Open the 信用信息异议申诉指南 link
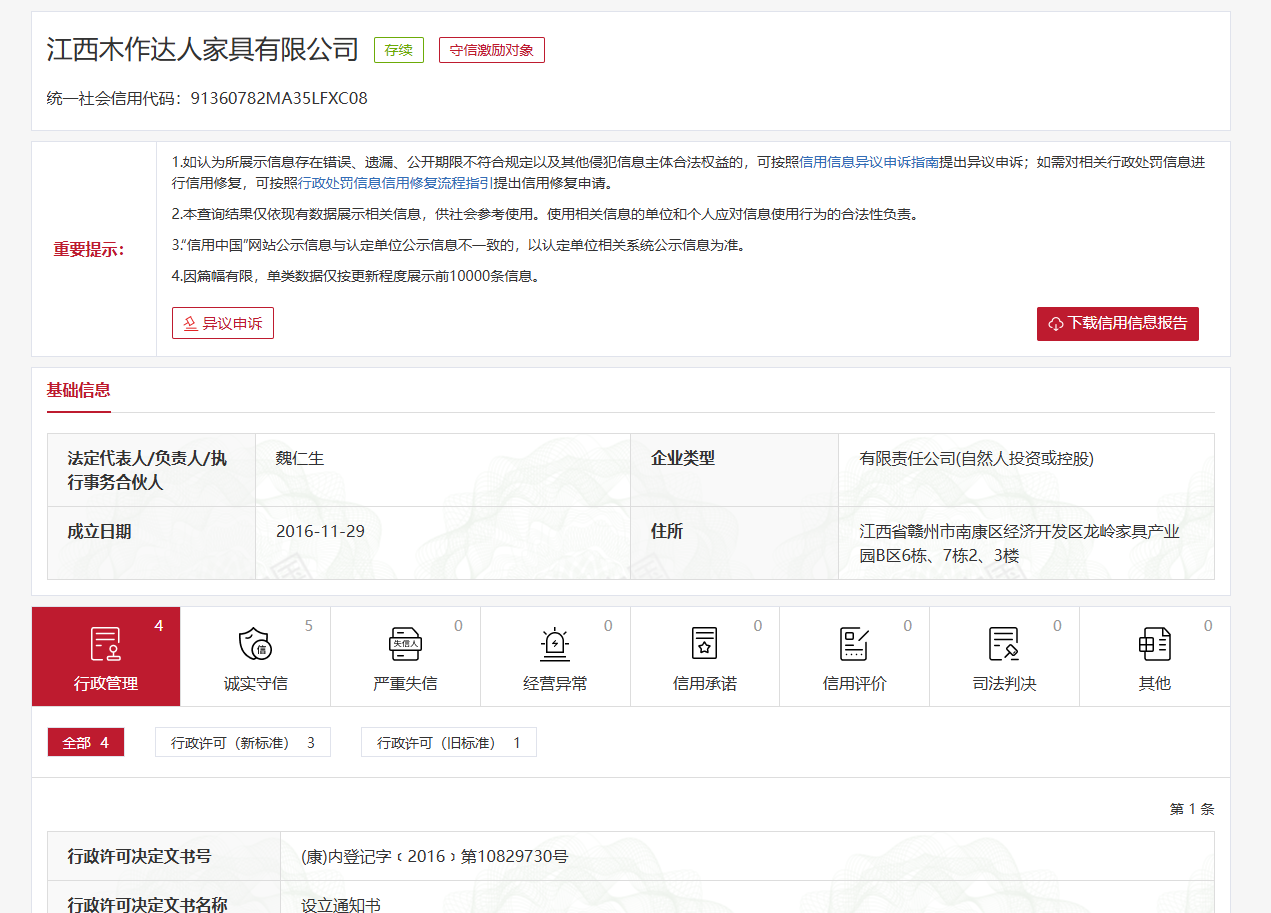The image size is (1271, 913). (x=869, y=162)
